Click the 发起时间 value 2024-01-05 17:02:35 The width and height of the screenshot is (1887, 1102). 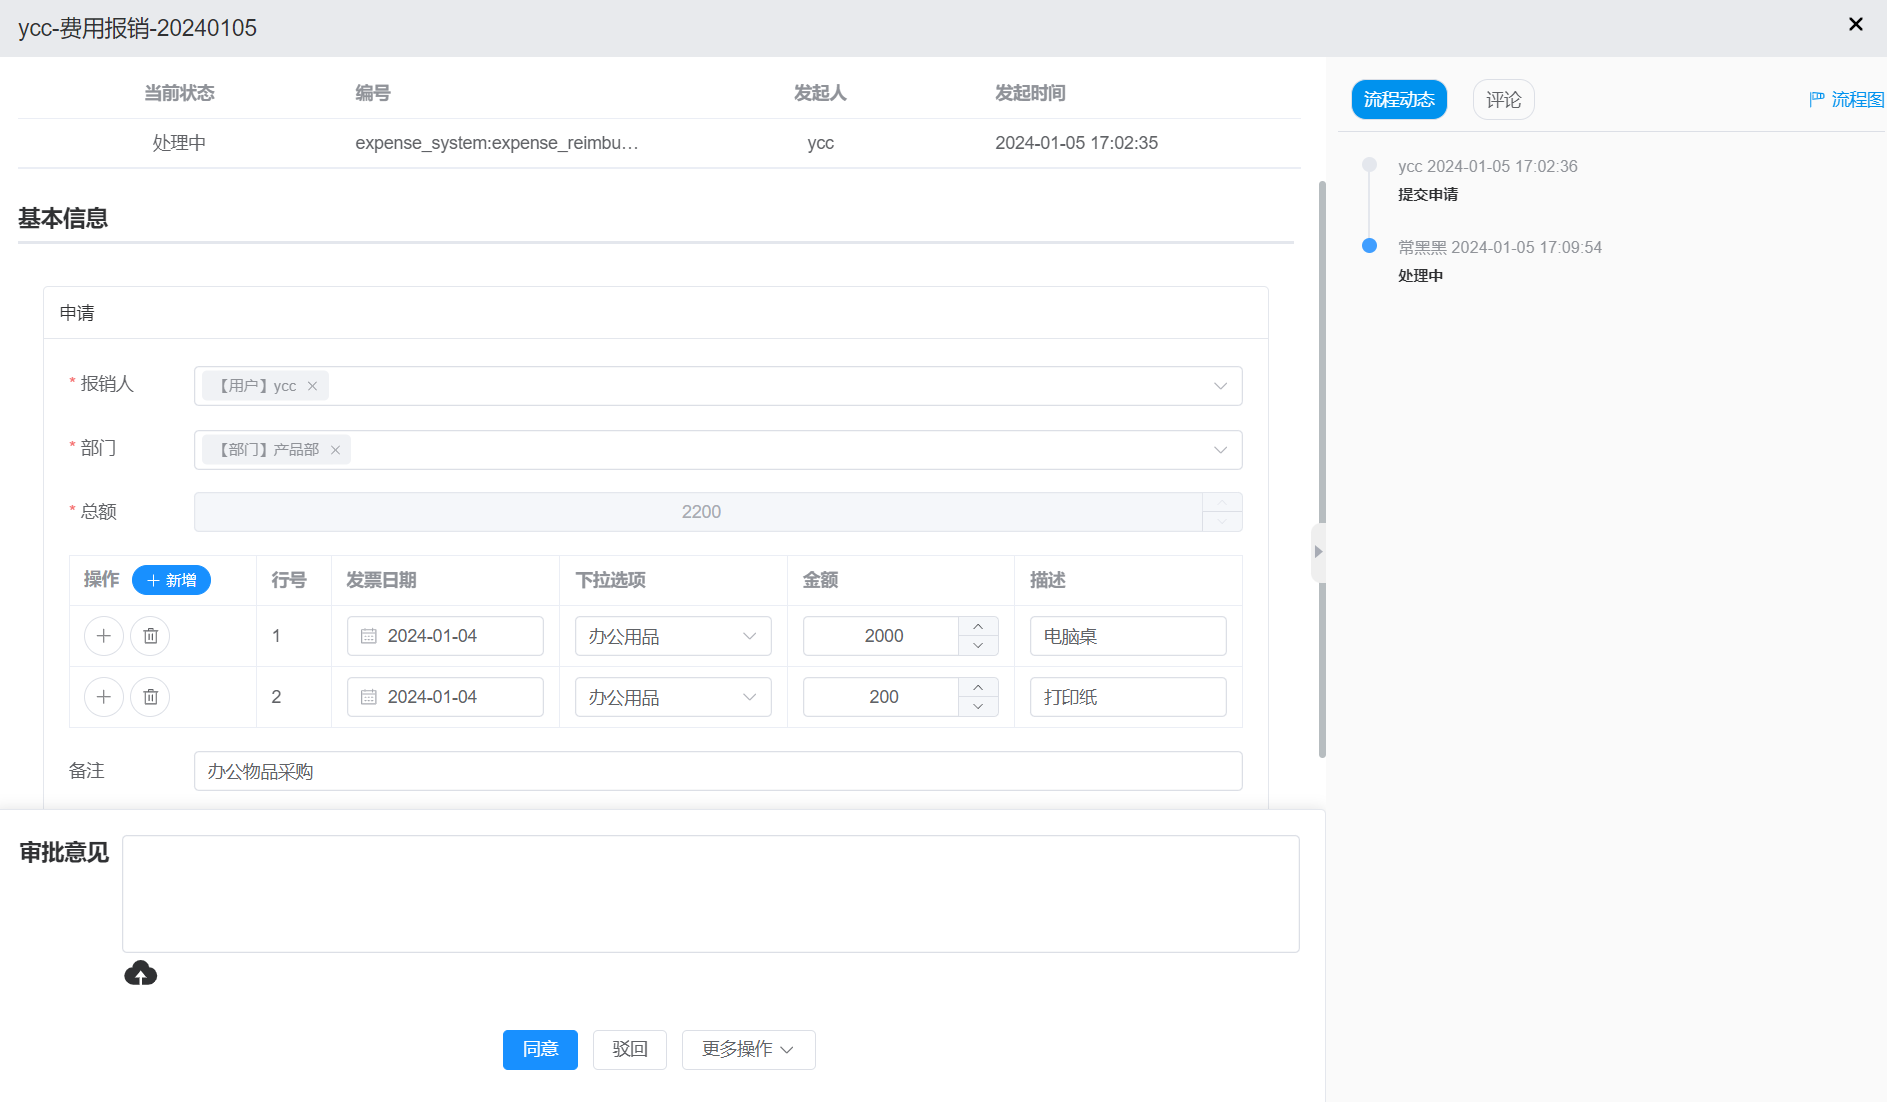[1076, 143]
